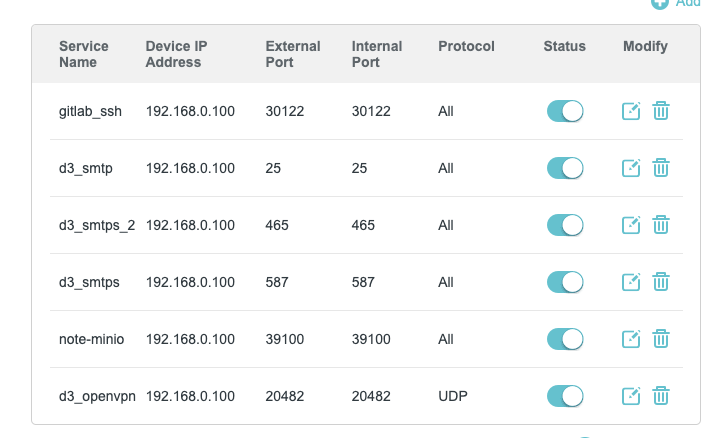Screen dimensions: 710x438
Task: Switch off the note-minio rule
Action: pyautogui.click(x=565, y=339)
